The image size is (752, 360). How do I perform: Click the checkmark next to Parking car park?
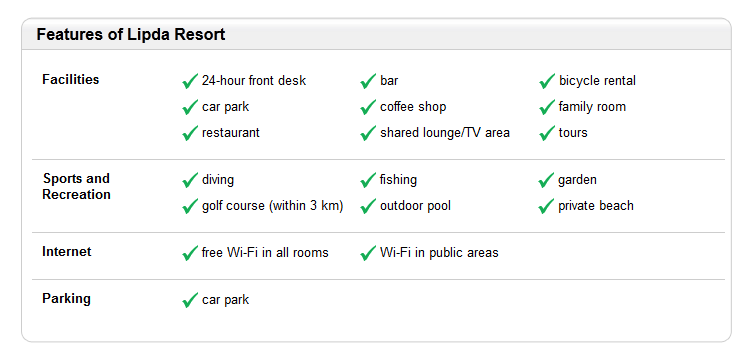190,300
